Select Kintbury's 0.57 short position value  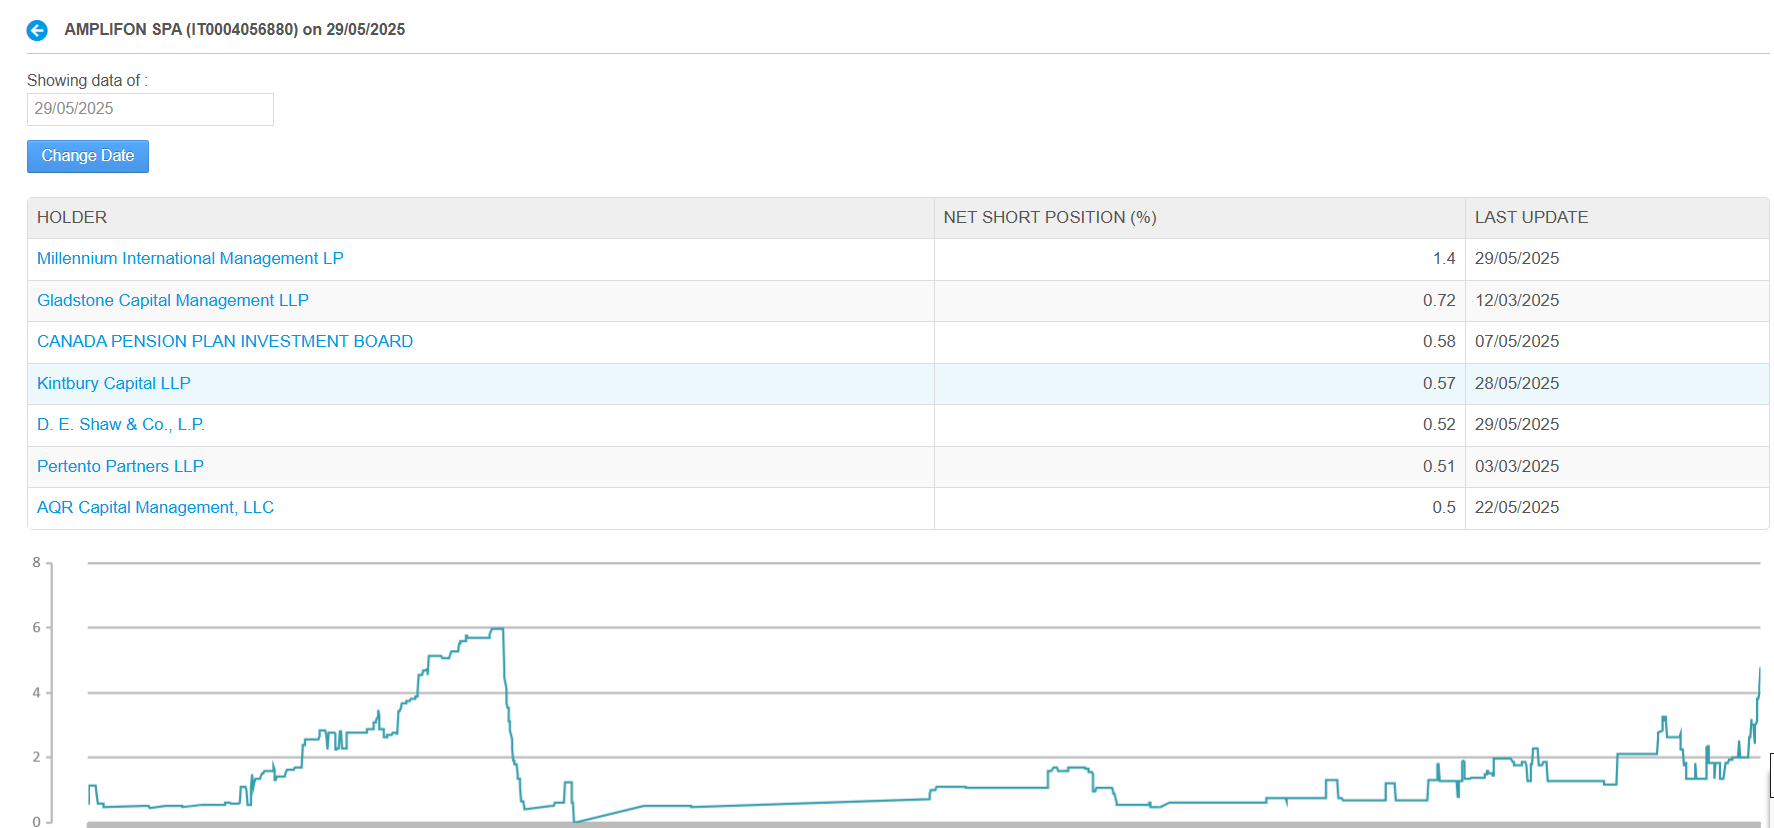coord(1439,383)
